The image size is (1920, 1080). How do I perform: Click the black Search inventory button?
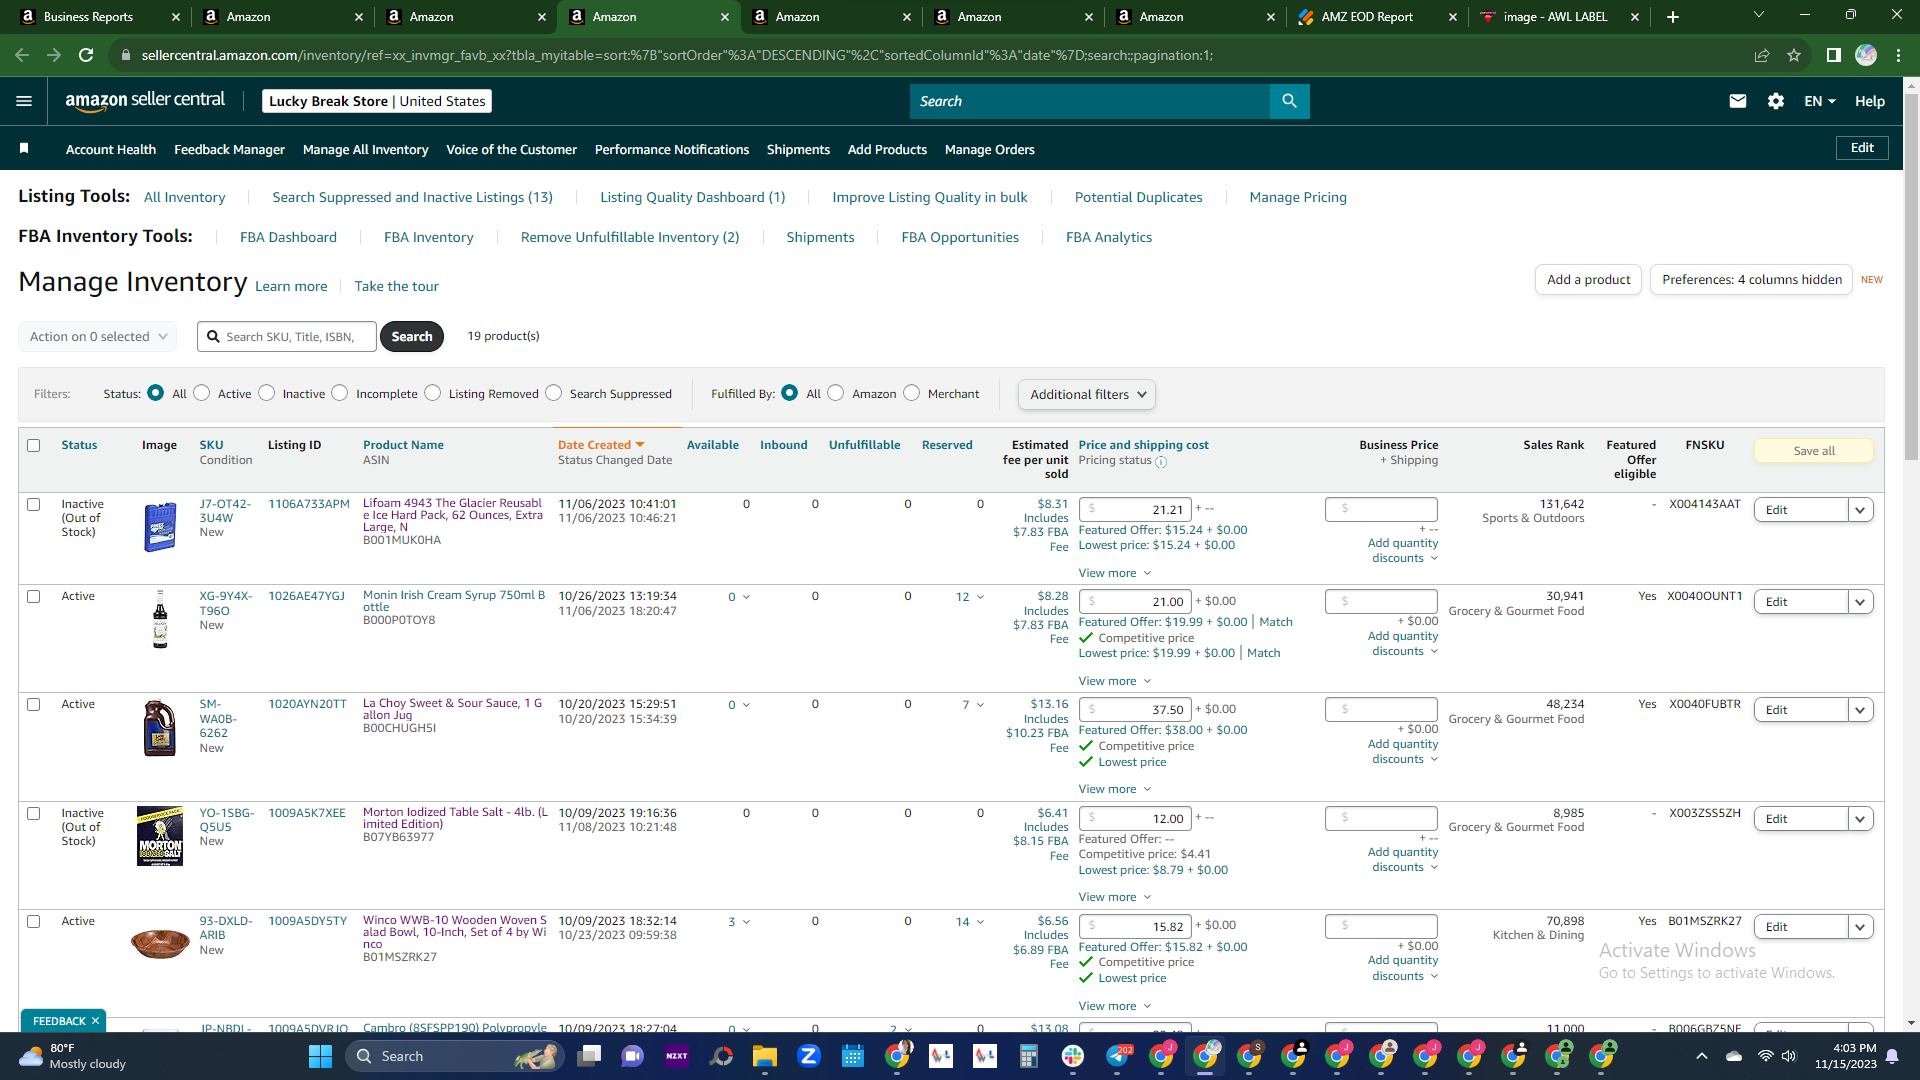412,337
